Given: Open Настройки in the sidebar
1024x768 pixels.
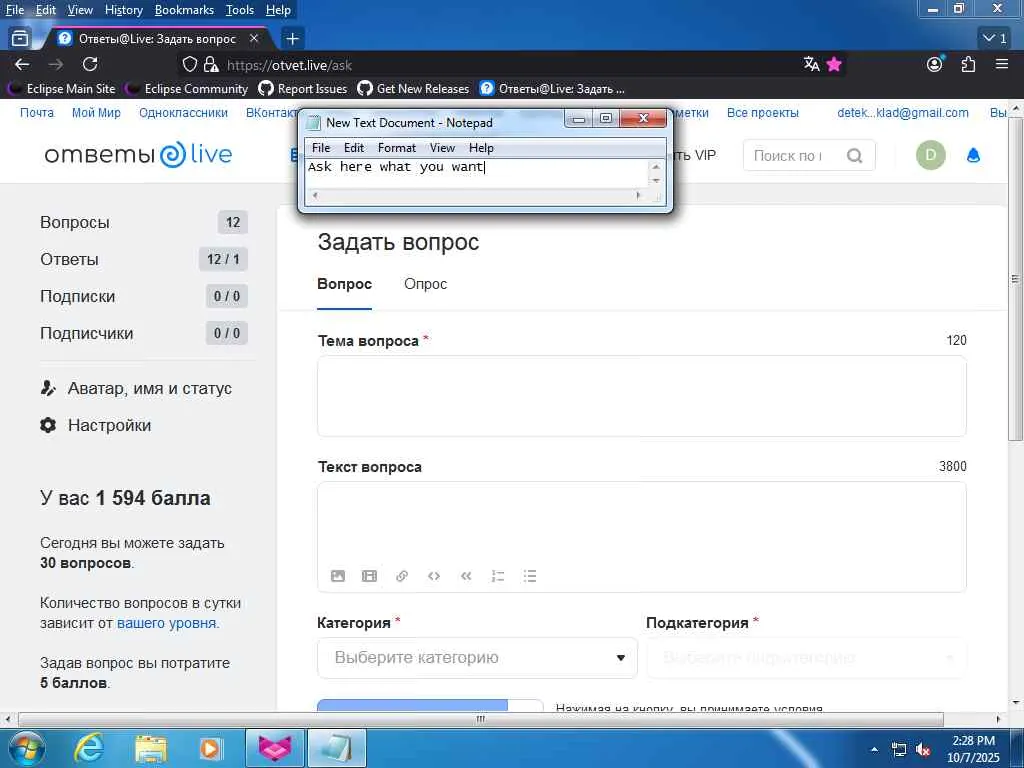Looking at the screenshot, I should pyautogui.click(x=95, y=425).
